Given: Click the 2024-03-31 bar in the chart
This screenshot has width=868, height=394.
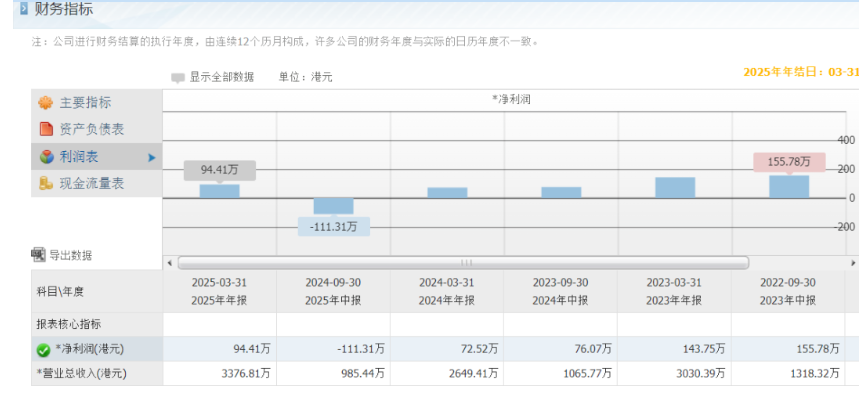Looking at the screenshot, I should click(447, 193).
